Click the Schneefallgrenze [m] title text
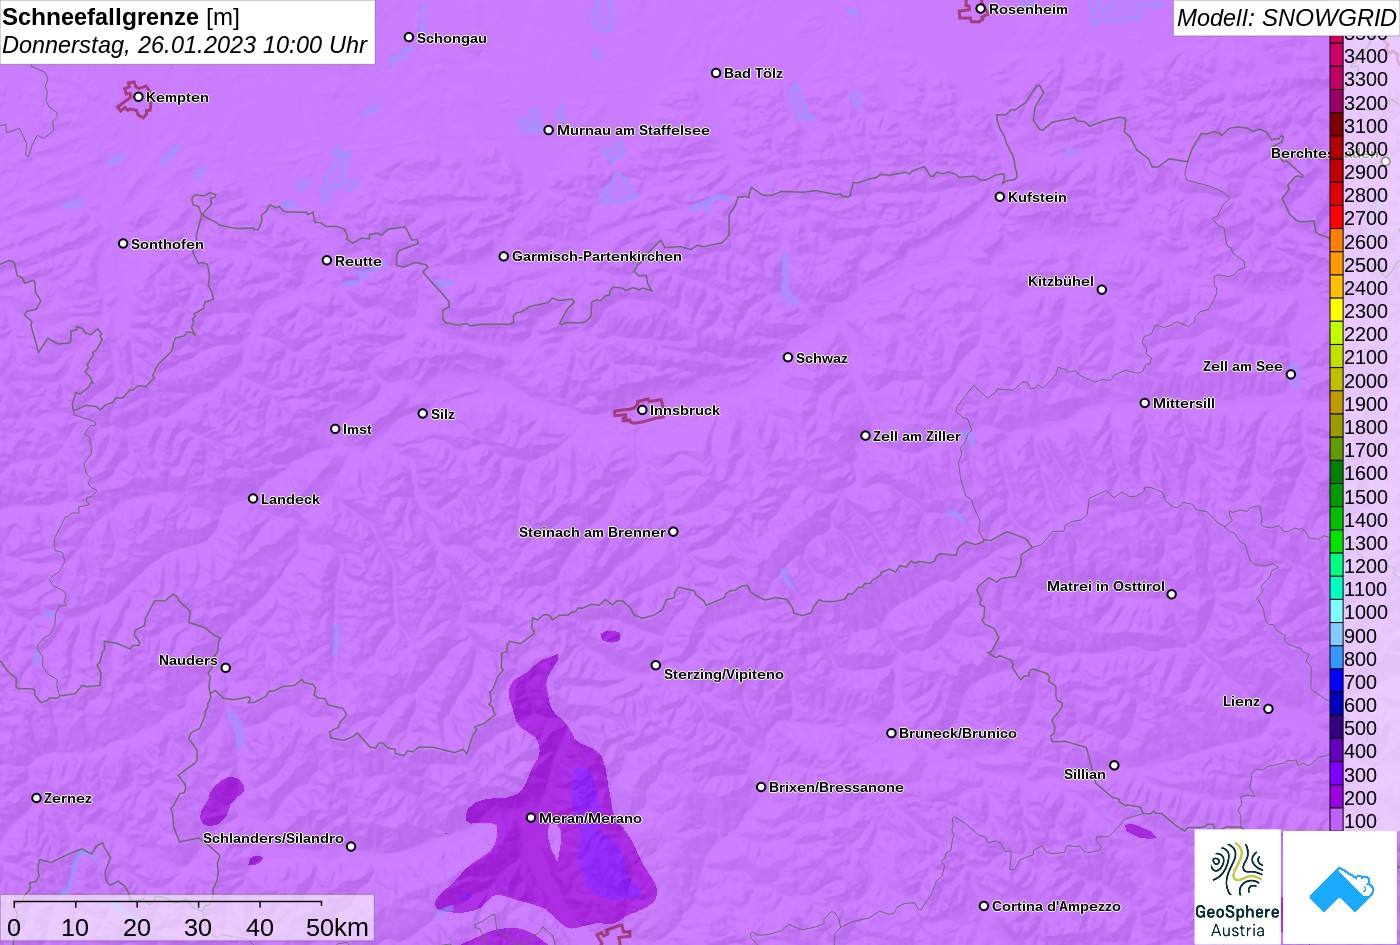 121,17
